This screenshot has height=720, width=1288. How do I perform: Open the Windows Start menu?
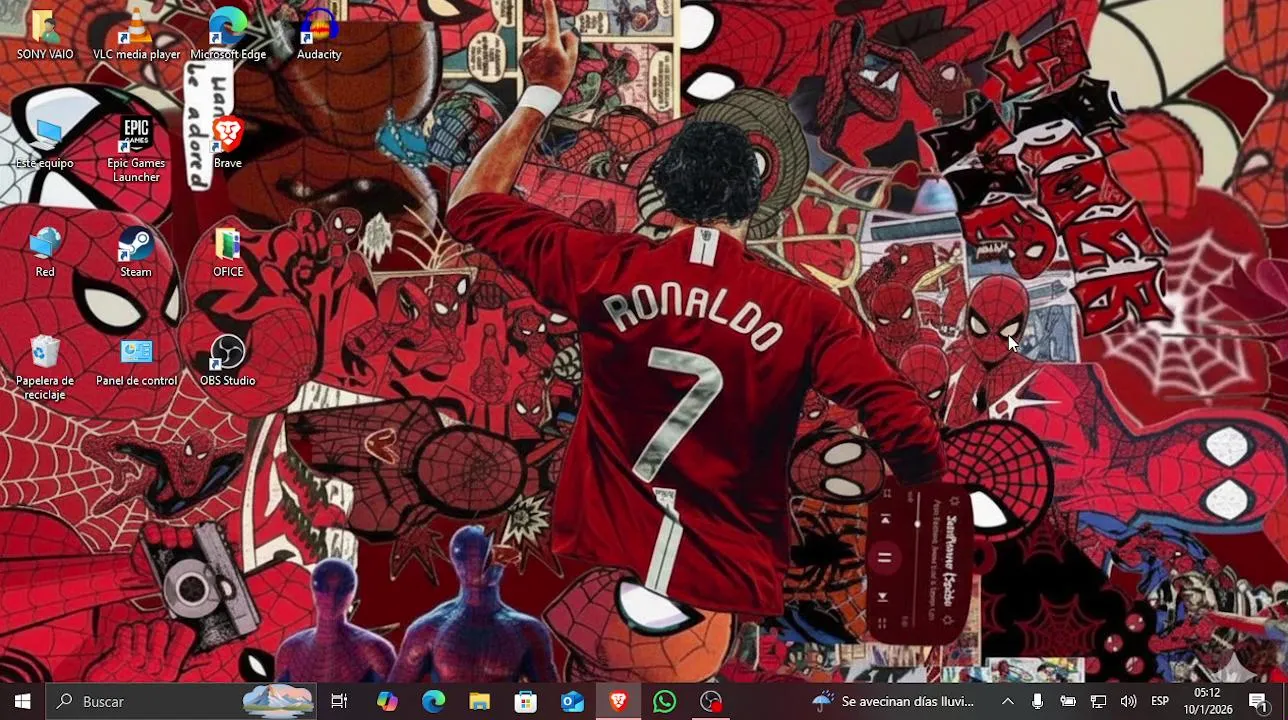tap(22, 701)
